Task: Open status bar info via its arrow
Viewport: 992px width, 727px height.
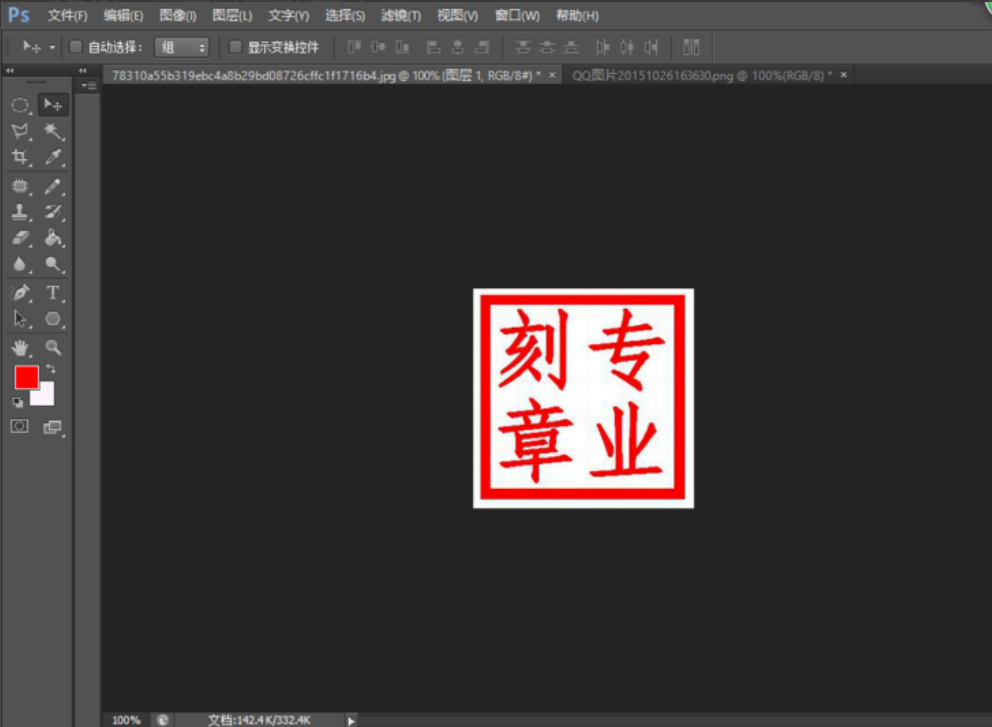Action: 350,719
